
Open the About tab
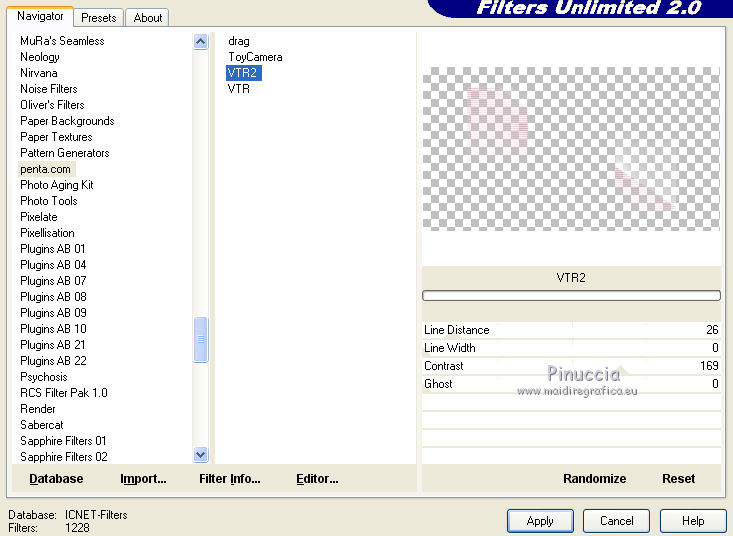coord(148,18)
